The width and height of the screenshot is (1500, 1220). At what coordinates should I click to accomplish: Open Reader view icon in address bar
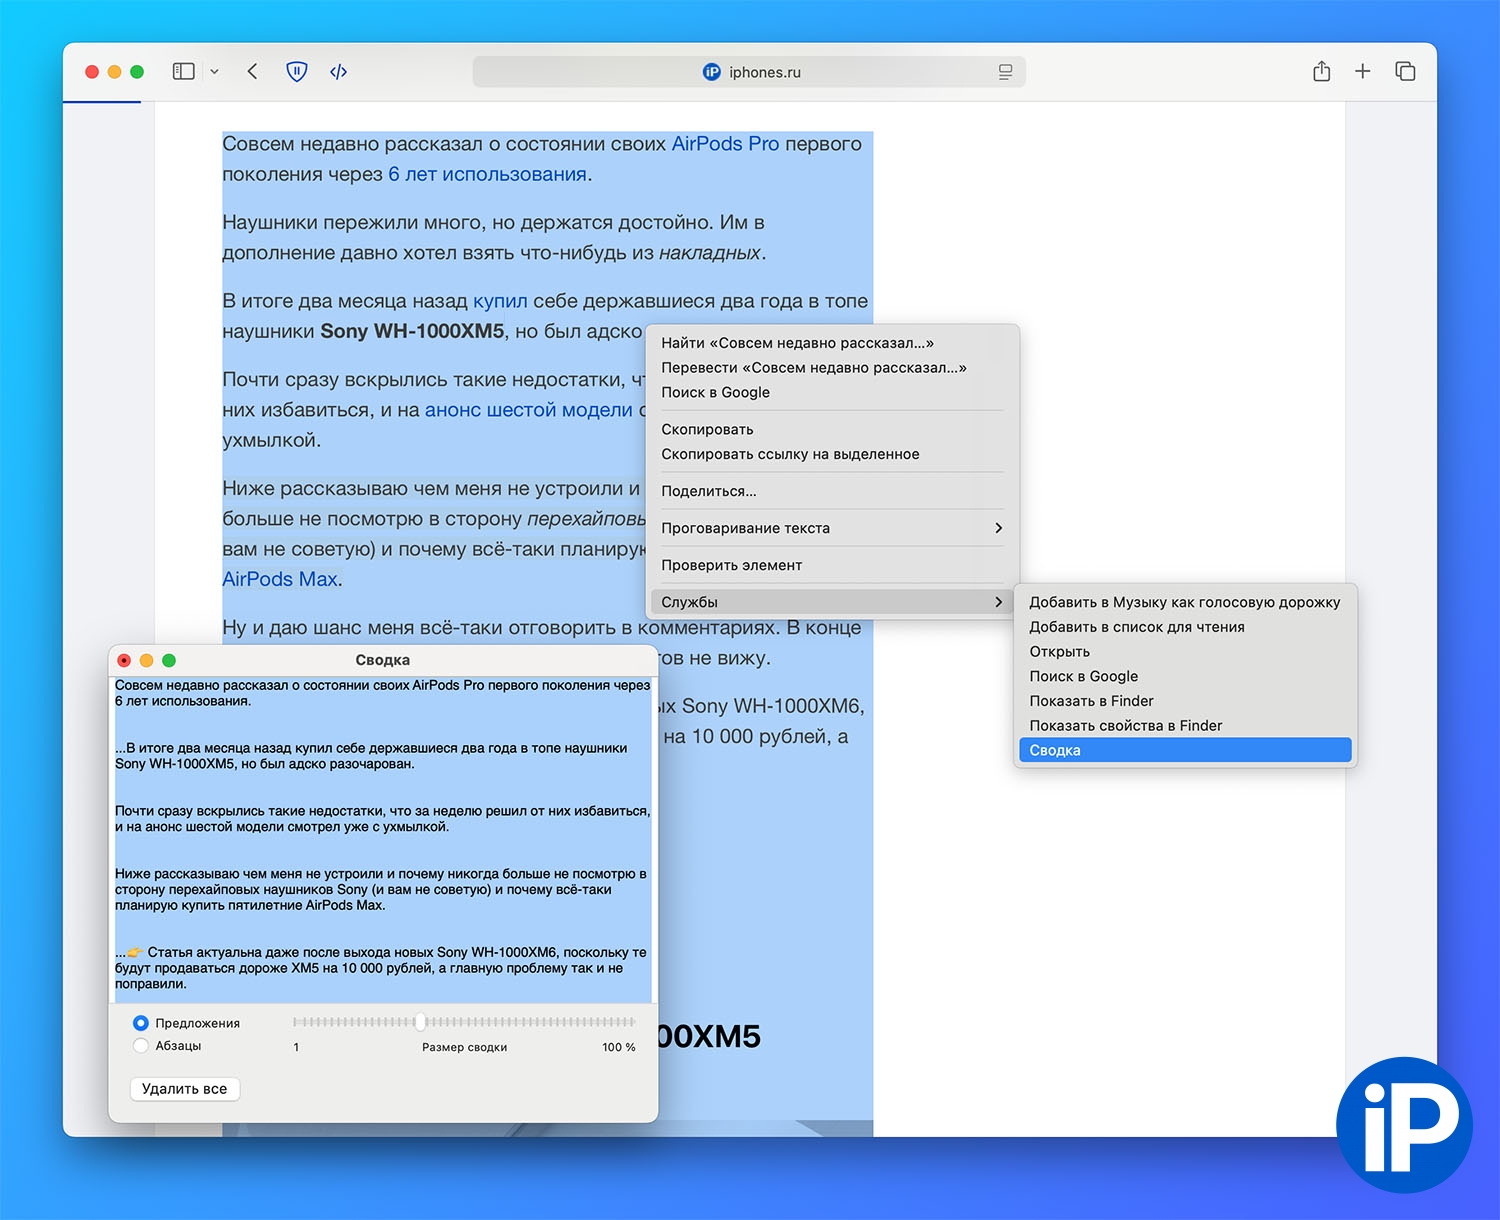point(1005,72)
